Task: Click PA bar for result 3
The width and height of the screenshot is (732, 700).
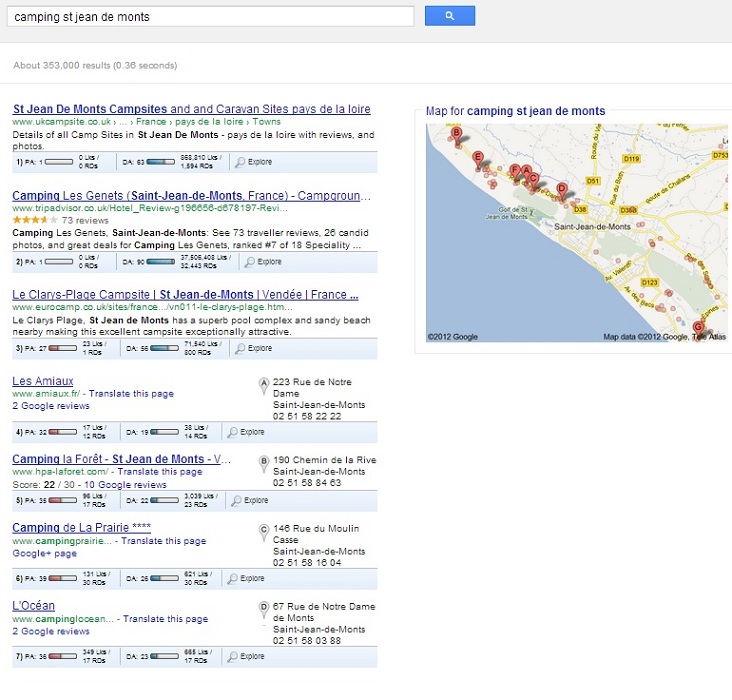Action: tap(63, 348)
